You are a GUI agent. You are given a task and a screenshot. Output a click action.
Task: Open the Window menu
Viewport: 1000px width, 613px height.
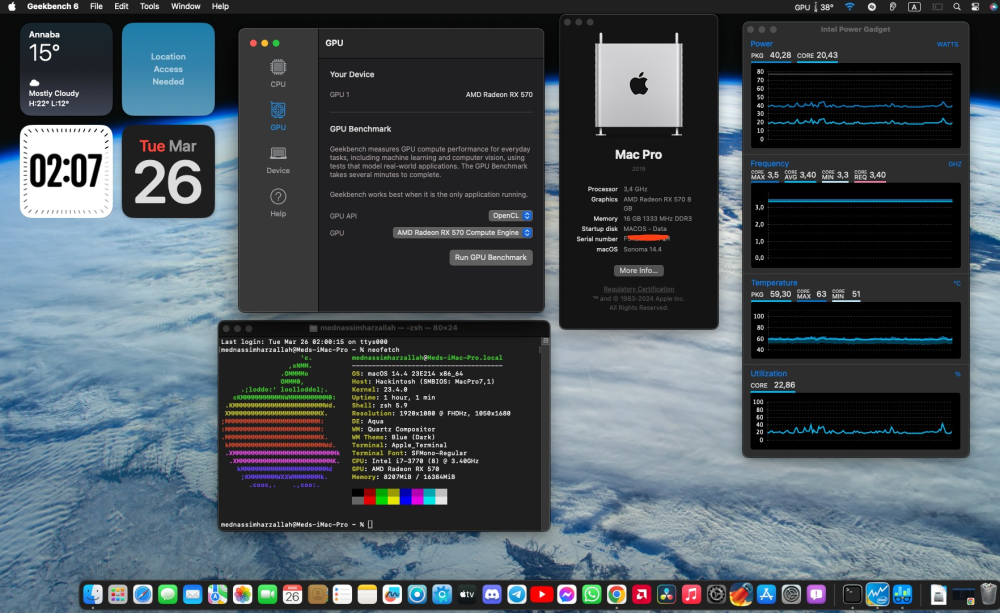pyautogui.click(x=186, y=6)
